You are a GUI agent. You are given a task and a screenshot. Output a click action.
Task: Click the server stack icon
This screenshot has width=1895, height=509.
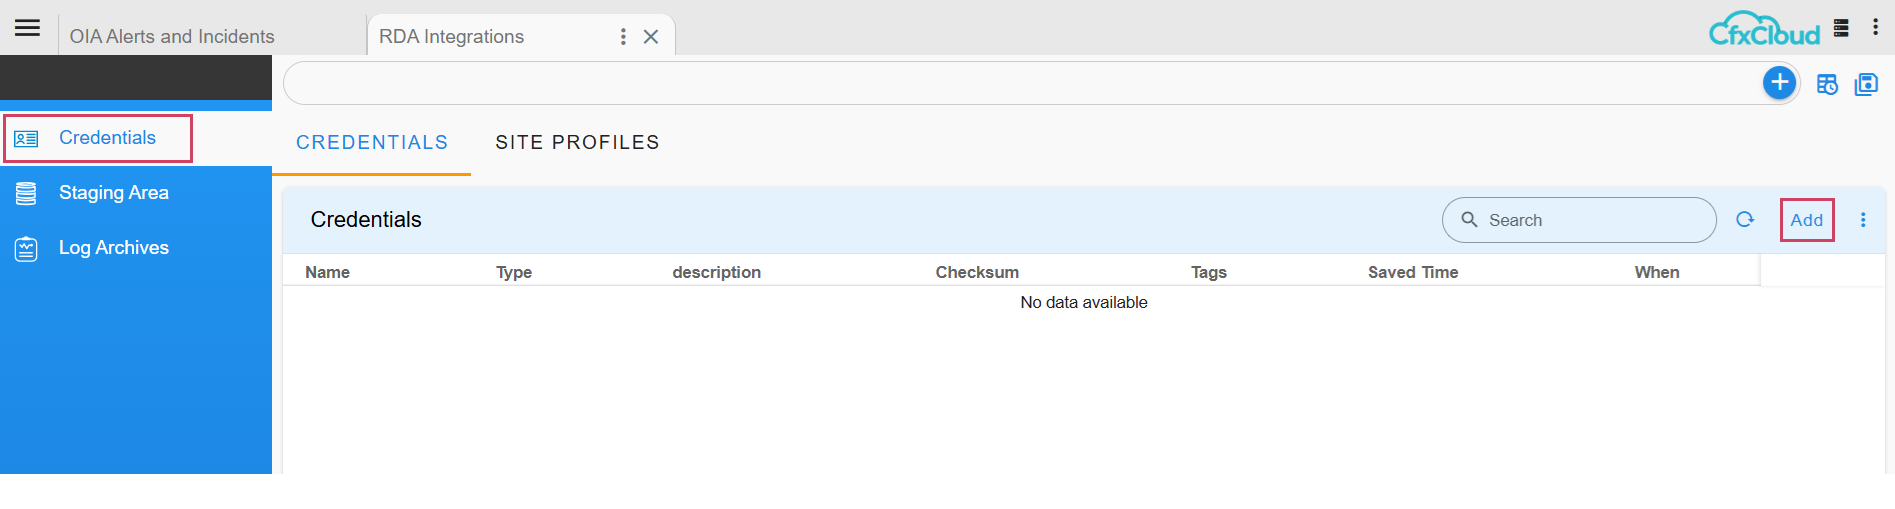1841,28
